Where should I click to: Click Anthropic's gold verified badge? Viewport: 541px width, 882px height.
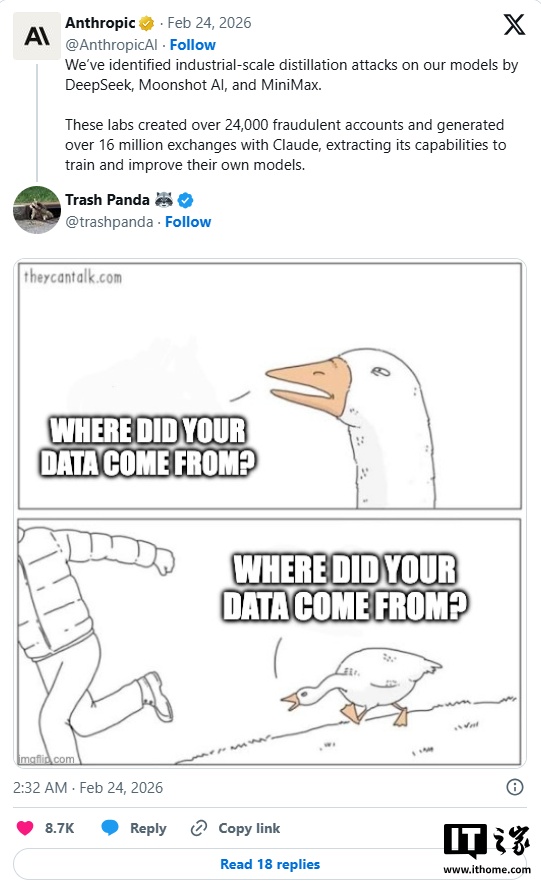click(146, 23)
